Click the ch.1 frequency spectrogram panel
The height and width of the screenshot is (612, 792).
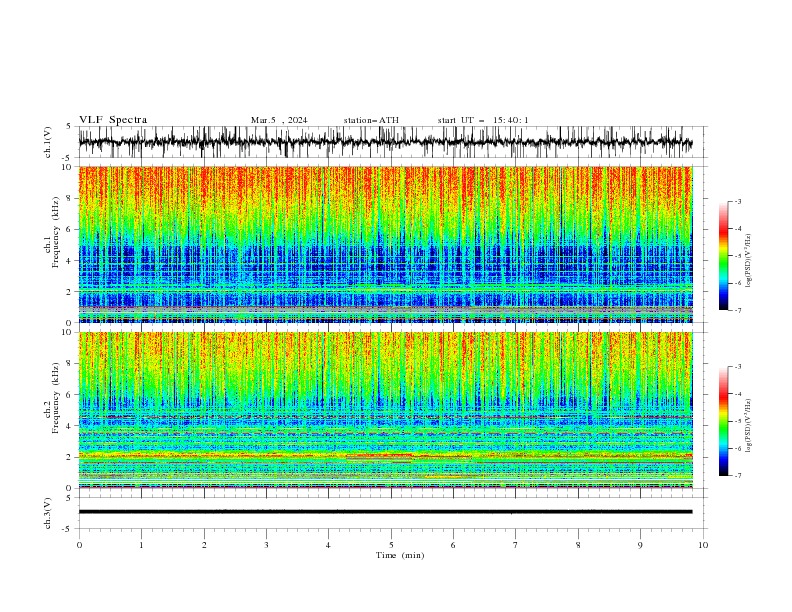(x=385, y=244)
